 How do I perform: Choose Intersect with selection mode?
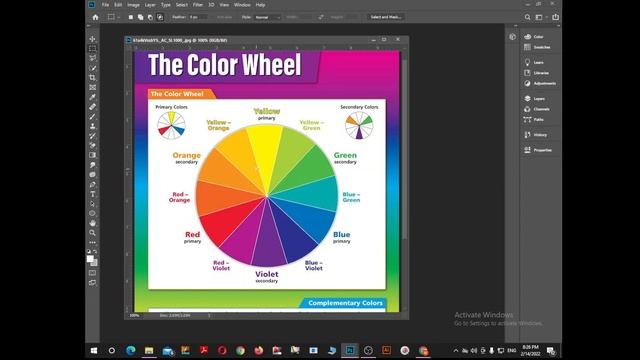pyautogui.click(x=160, y=17)
